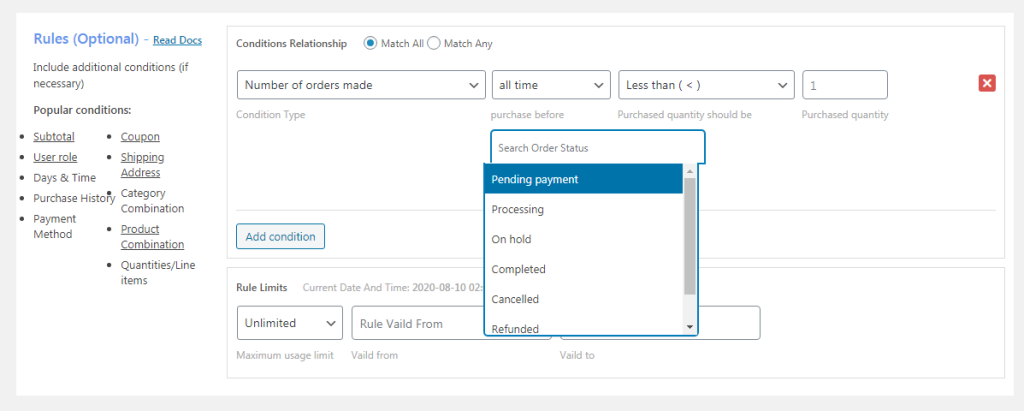Click the Purchased quantity input field
This screenshot has height=411, width=1024.
[845, 85]
